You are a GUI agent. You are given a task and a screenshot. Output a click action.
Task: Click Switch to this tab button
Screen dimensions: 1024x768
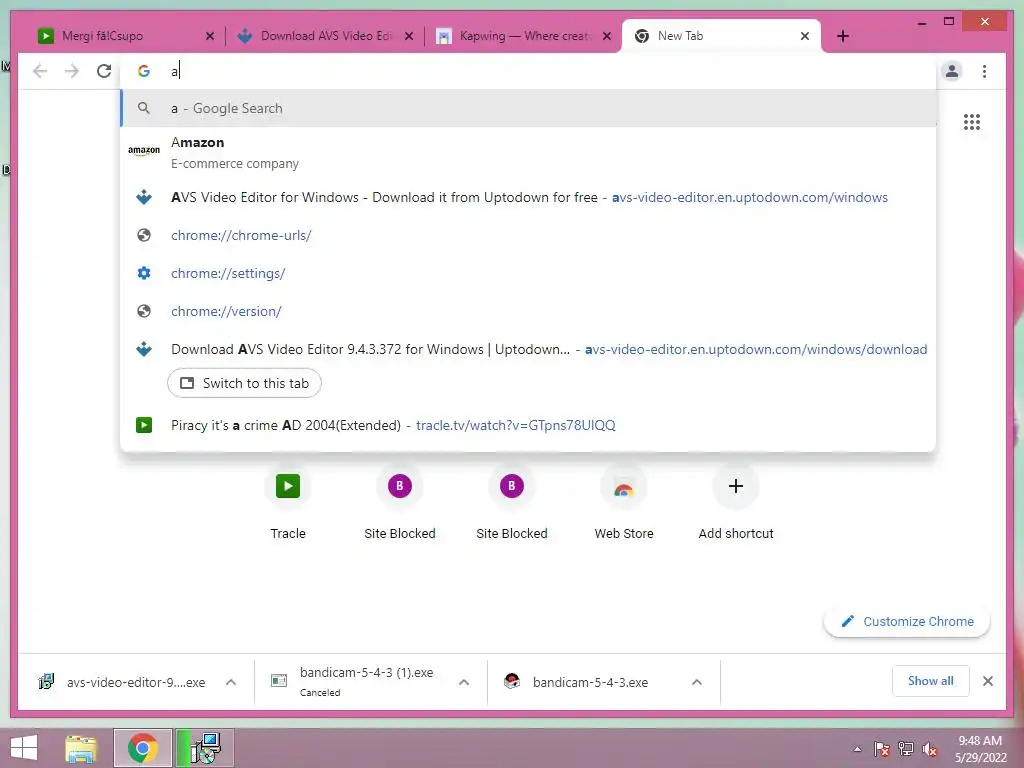[x=244, y=383]
